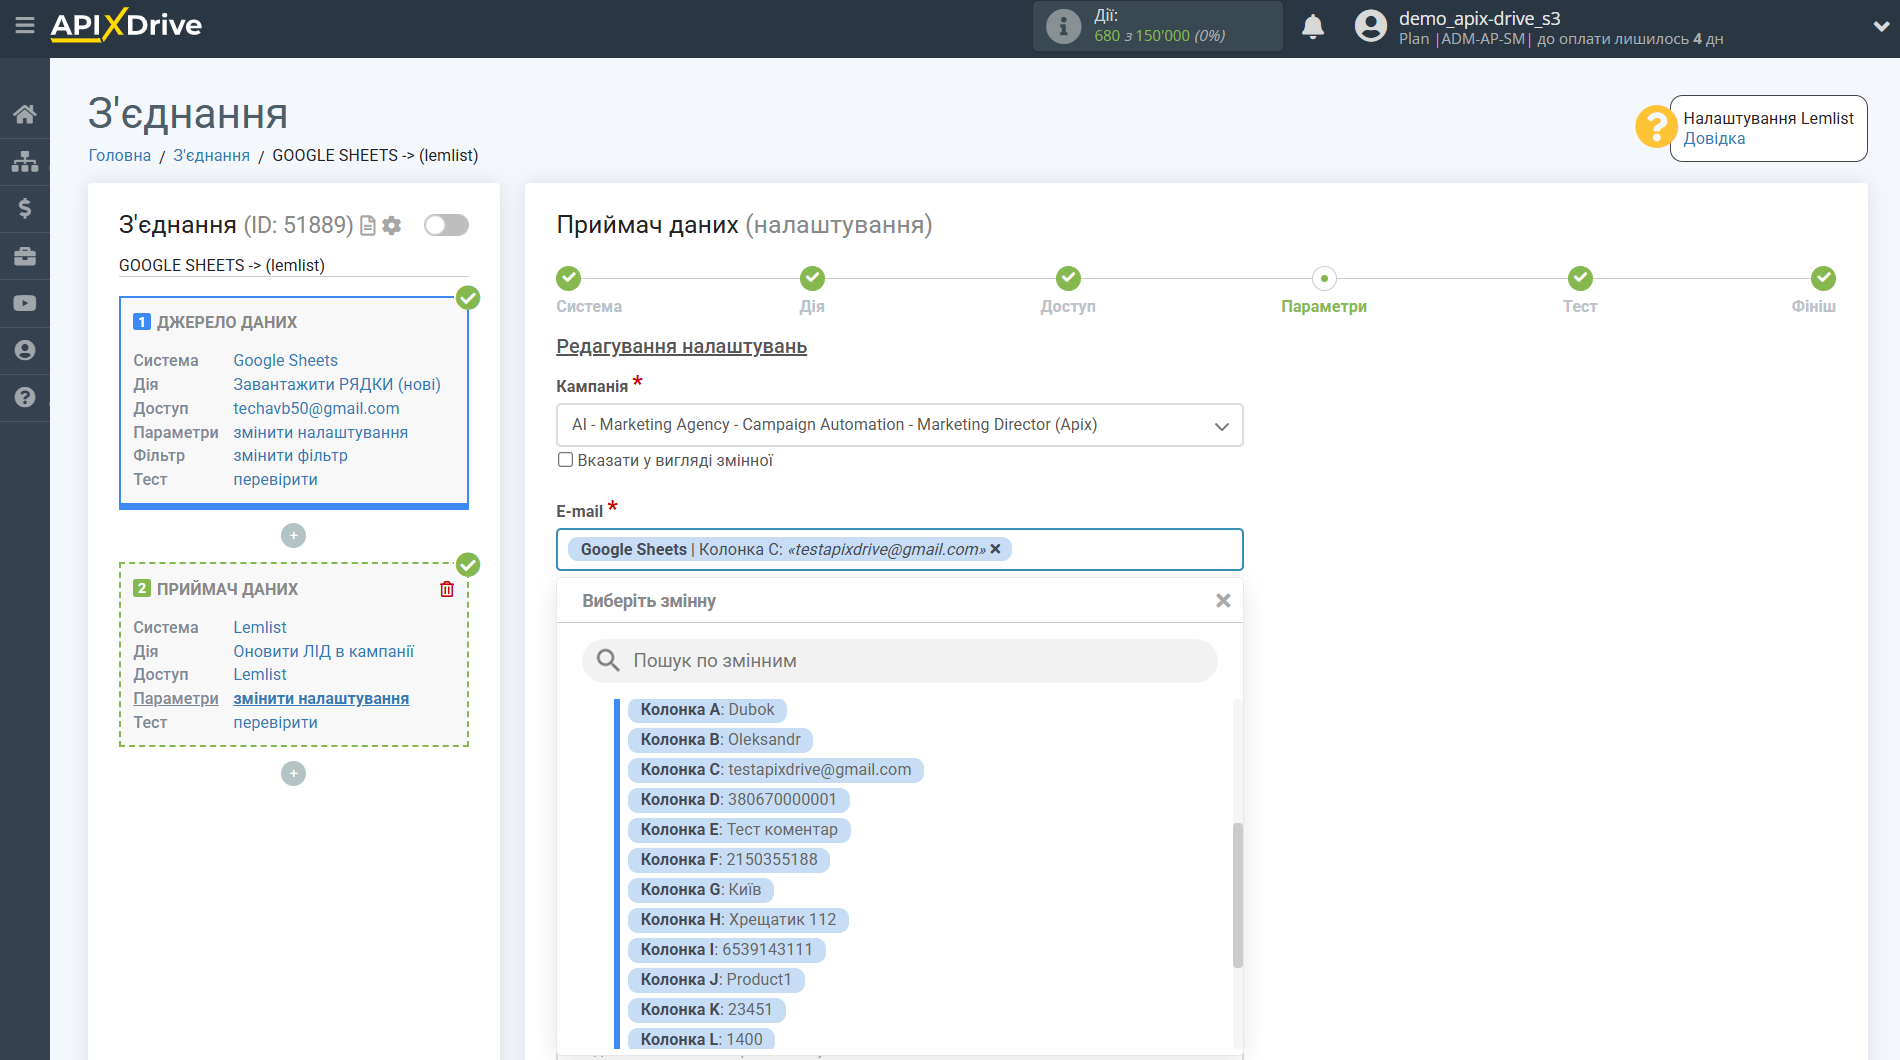Viewport: 1900px width, 1060px height.
Task: Select variable Колонка I: 6539143111
Action: point(726,950)
